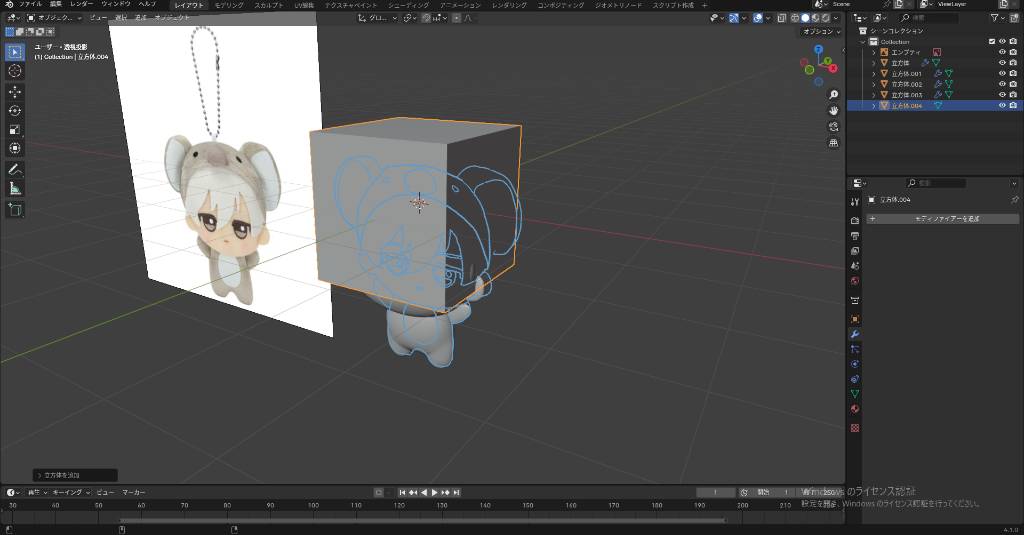This screenshot has height=535, width=1024.
Task: Choose the Annotate pencil tool
Action: tap(15, 169)
